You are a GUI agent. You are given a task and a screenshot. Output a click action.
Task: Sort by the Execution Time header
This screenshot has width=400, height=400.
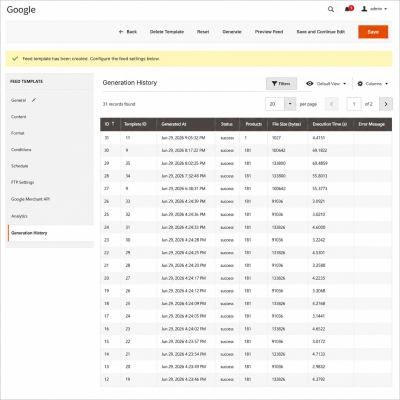pos(330,124)
